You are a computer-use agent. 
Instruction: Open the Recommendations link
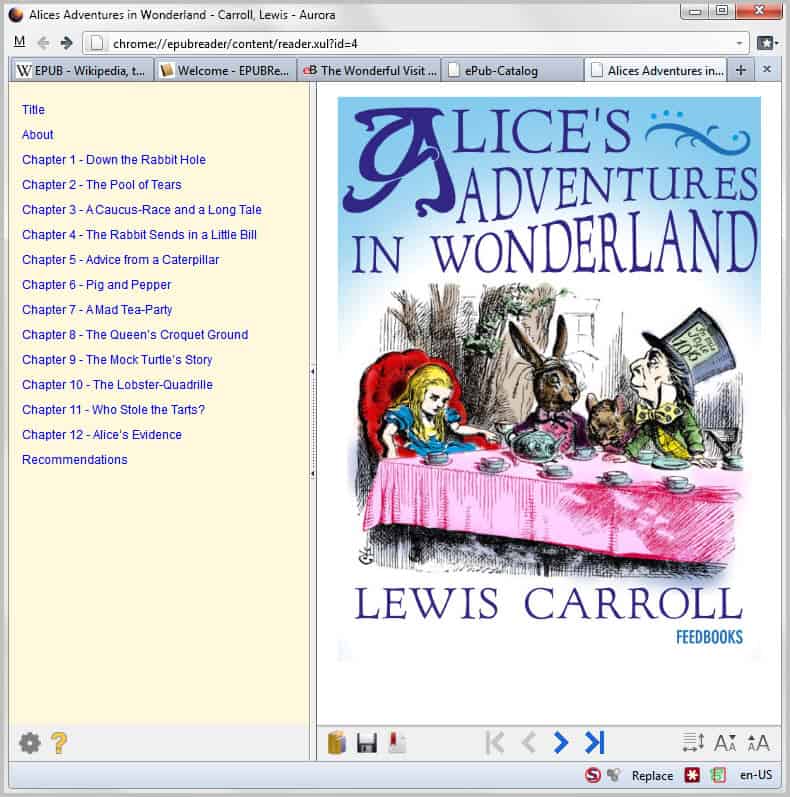tap(75, 459)
